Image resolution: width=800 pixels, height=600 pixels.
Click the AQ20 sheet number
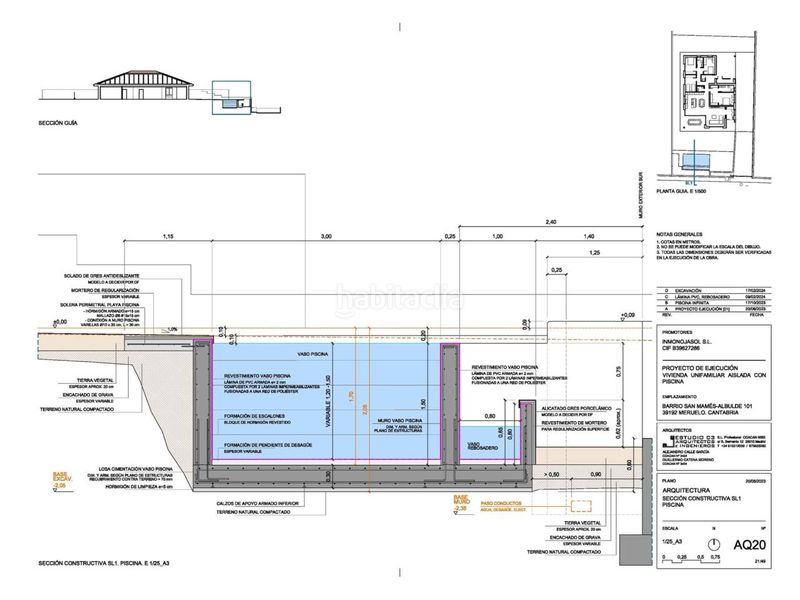click(x=750, y=545)
